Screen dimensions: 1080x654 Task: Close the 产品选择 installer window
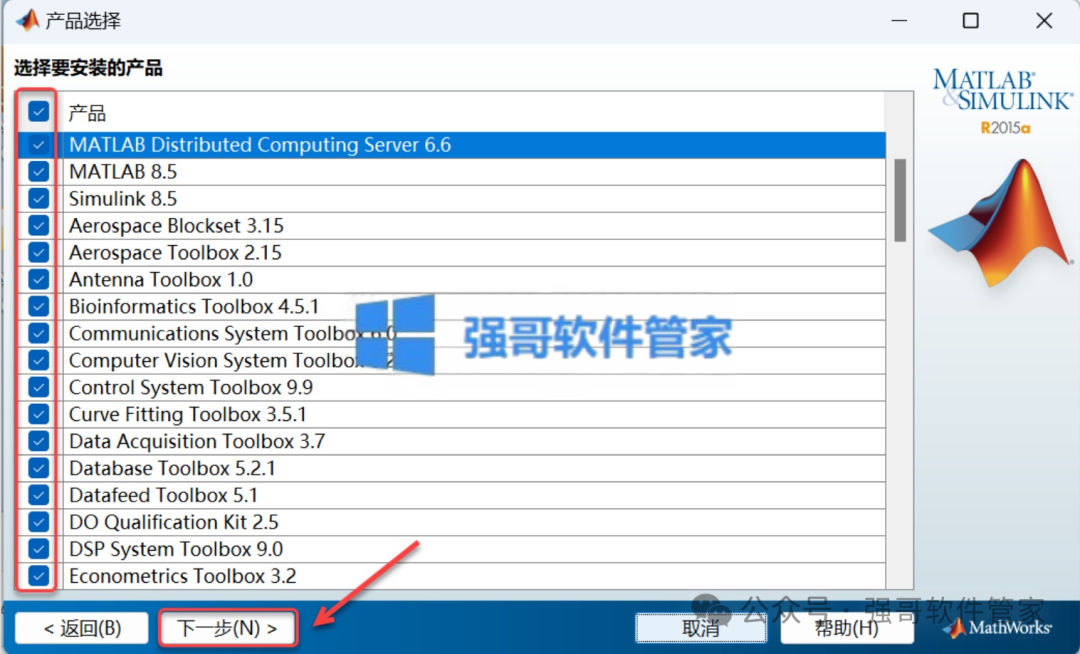(1044, 21)
